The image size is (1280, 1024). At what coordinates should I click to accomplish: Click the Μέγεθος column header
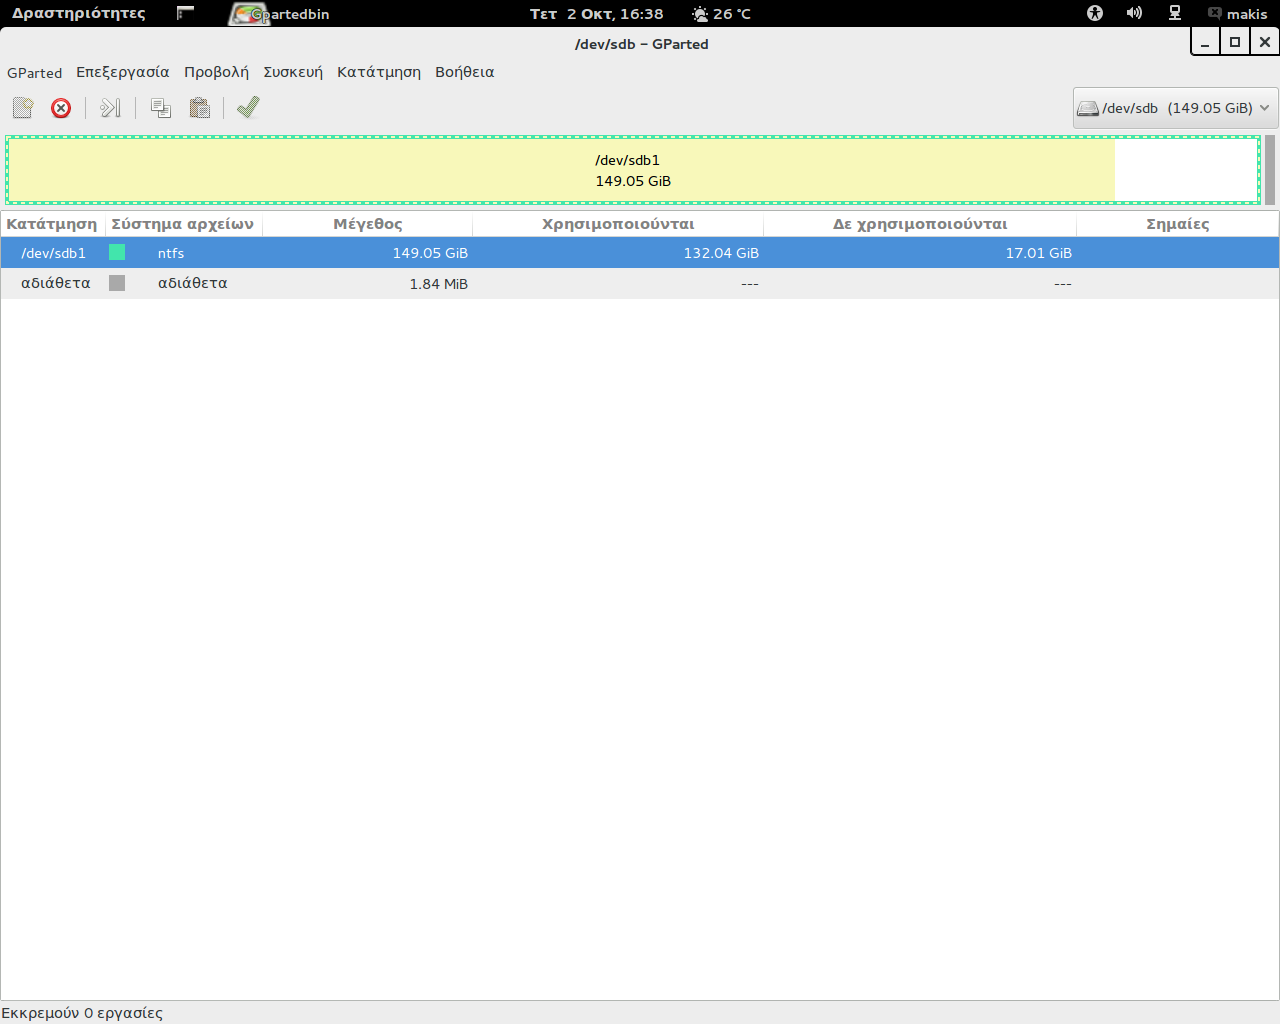coord(368,224)
